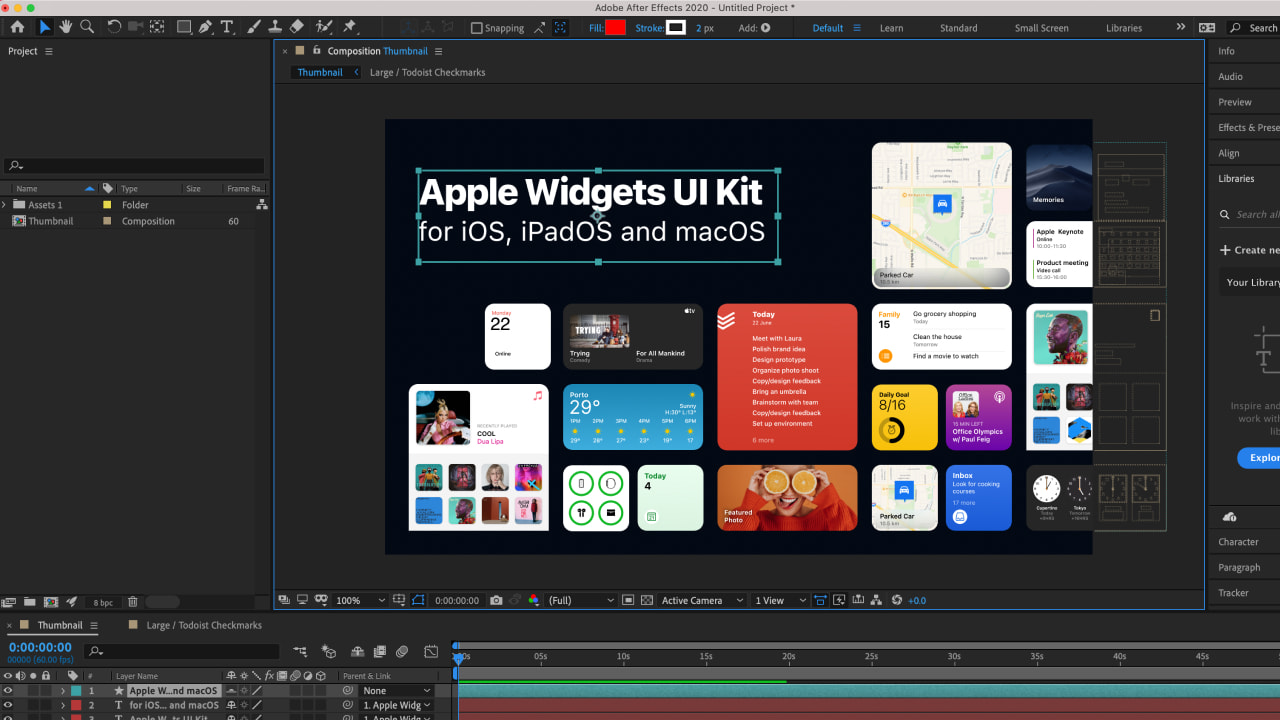This screenshot has height=720, width=1280.
Task: Open grid and guide options icon
Action: 399,600
